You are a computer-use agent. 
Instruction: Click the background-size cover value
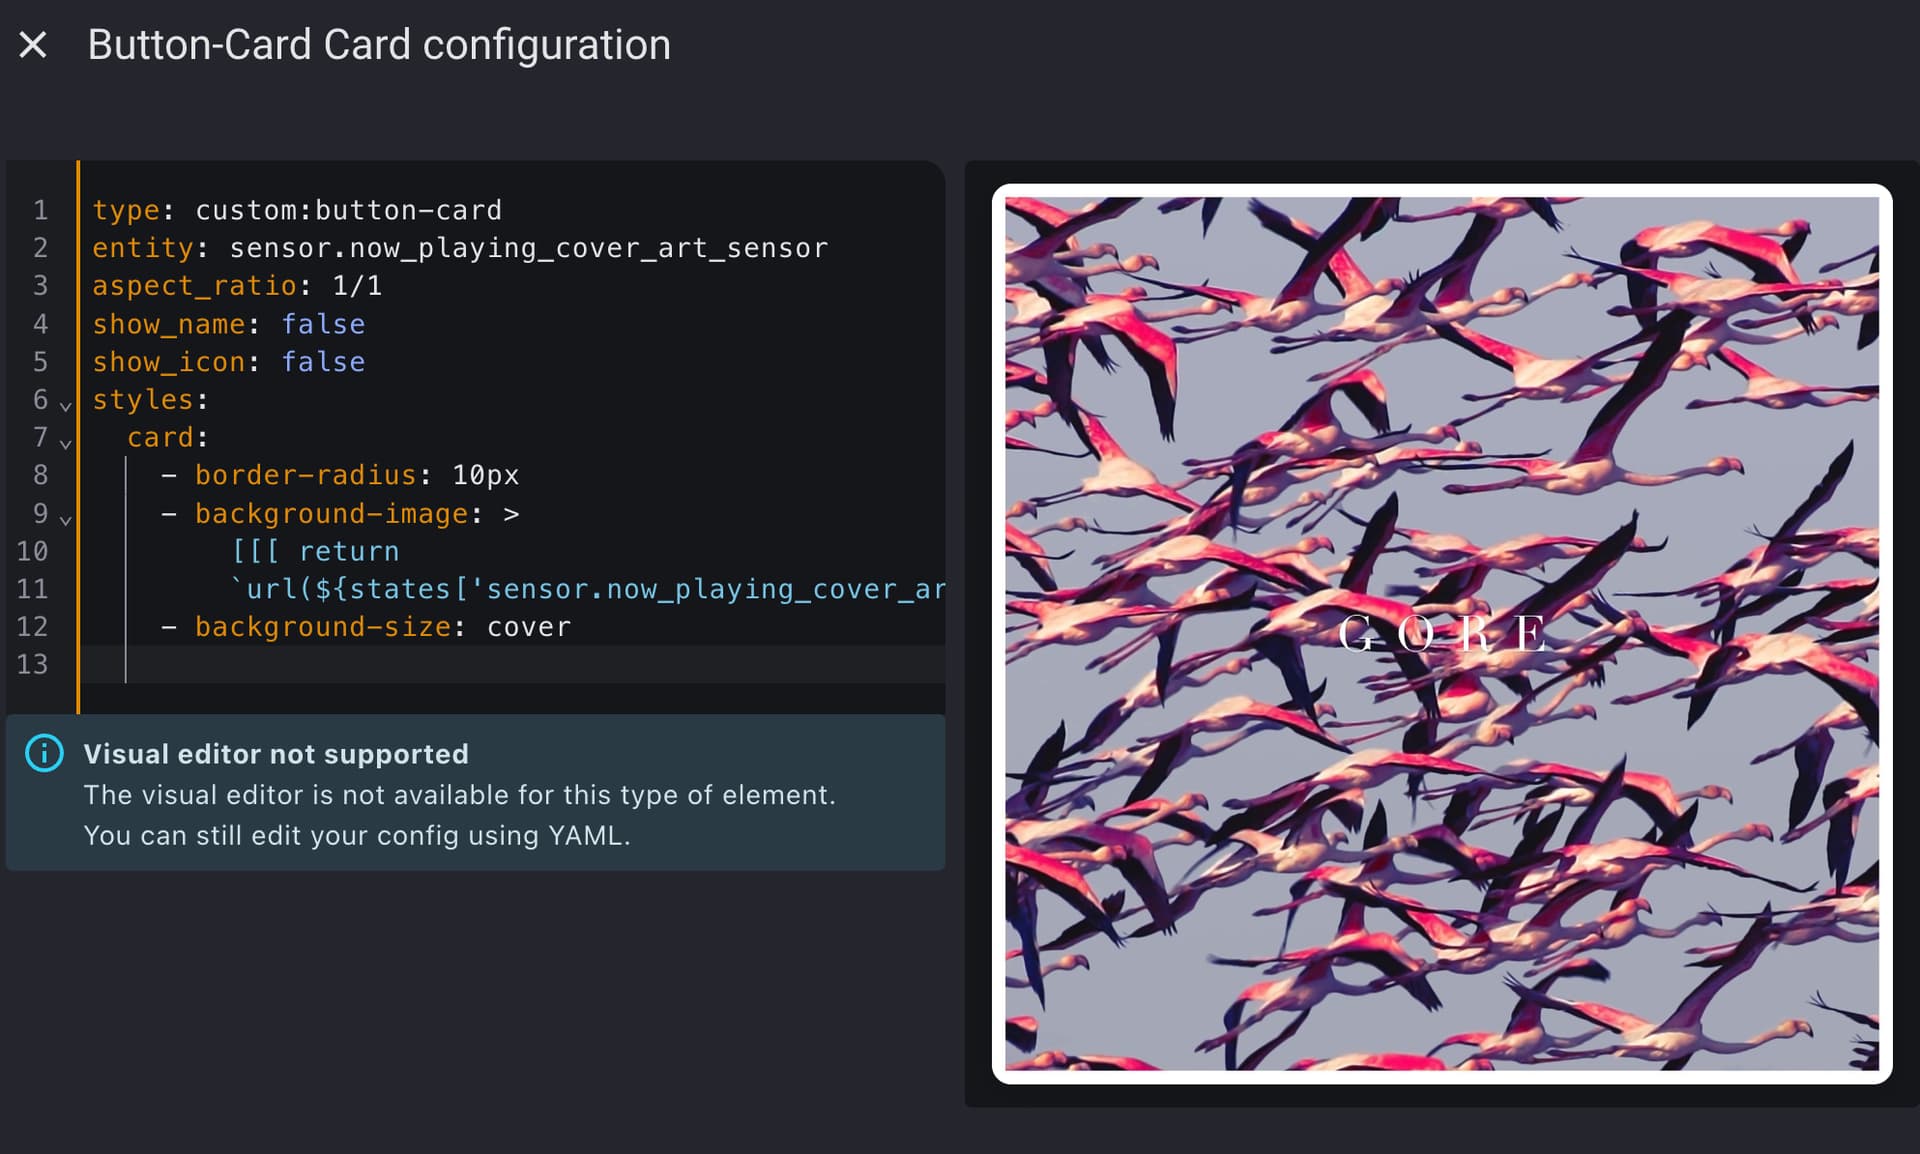coord(528,628)
